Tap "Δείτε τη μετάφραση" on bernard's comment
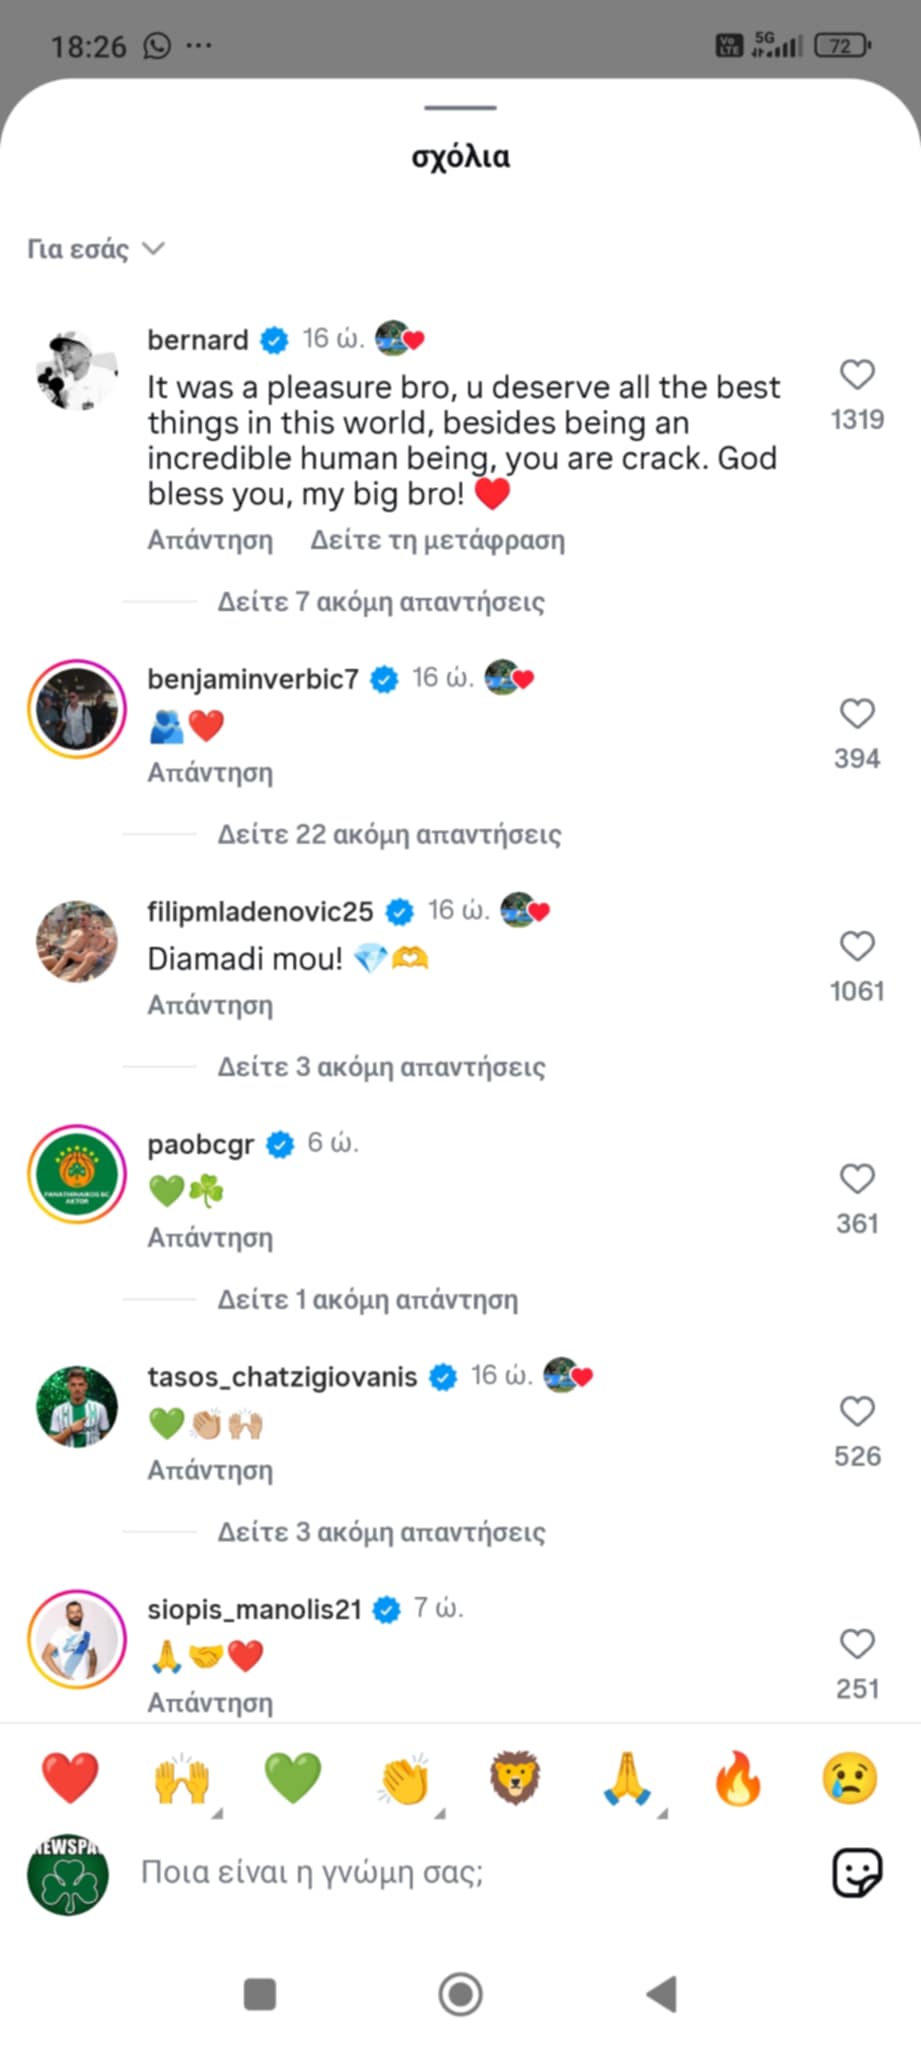 point(437,540)
